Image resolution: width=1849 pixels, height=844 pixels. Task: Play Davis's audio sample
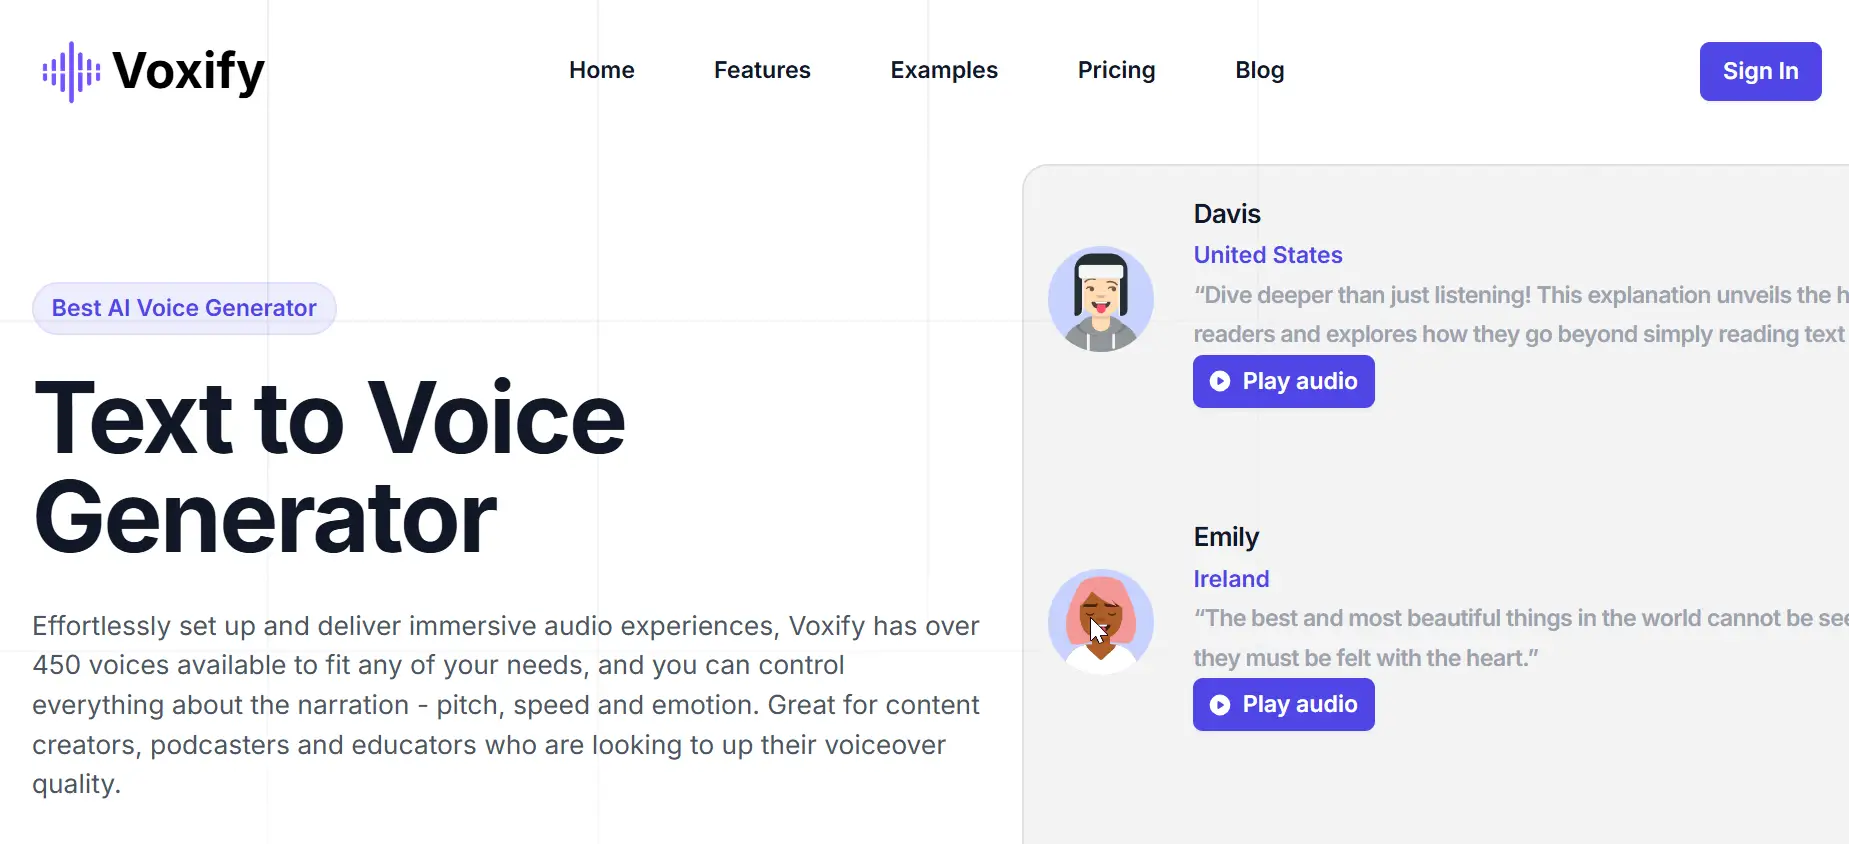pos(1283,381)
